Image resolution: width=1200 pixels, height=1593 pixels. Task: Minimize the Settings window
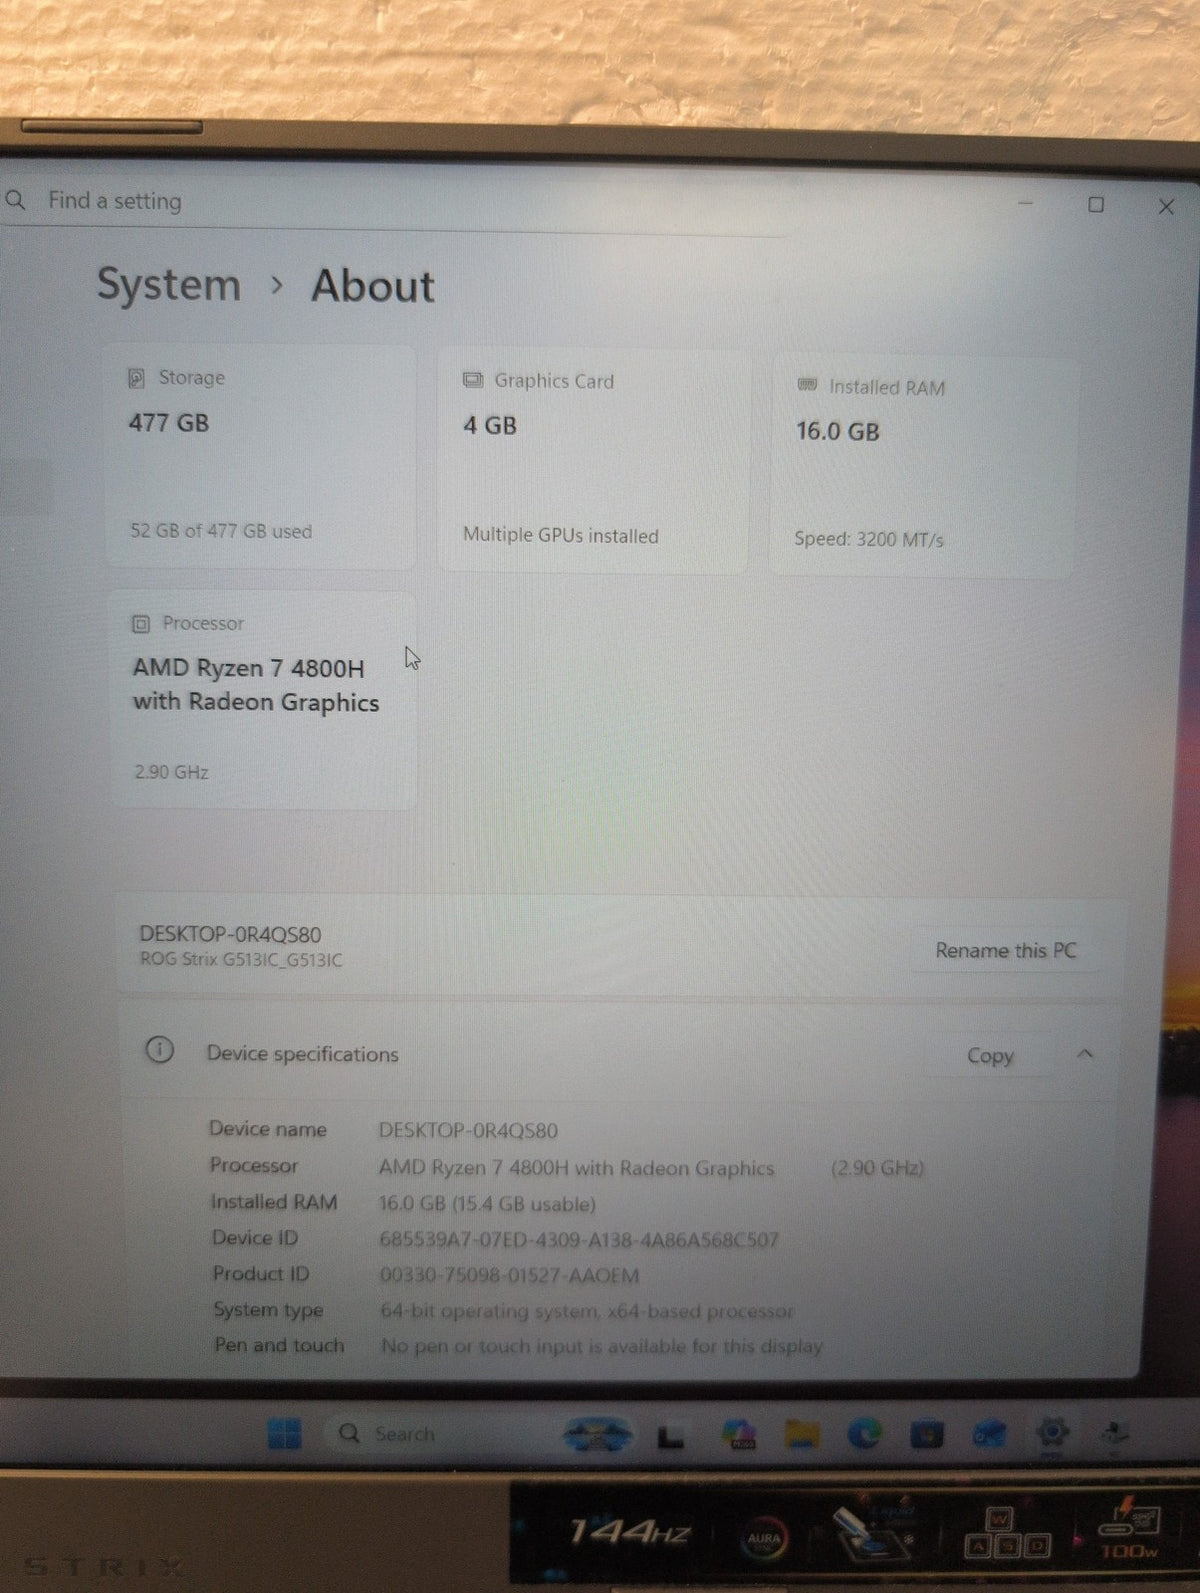tap(1025, 203)
